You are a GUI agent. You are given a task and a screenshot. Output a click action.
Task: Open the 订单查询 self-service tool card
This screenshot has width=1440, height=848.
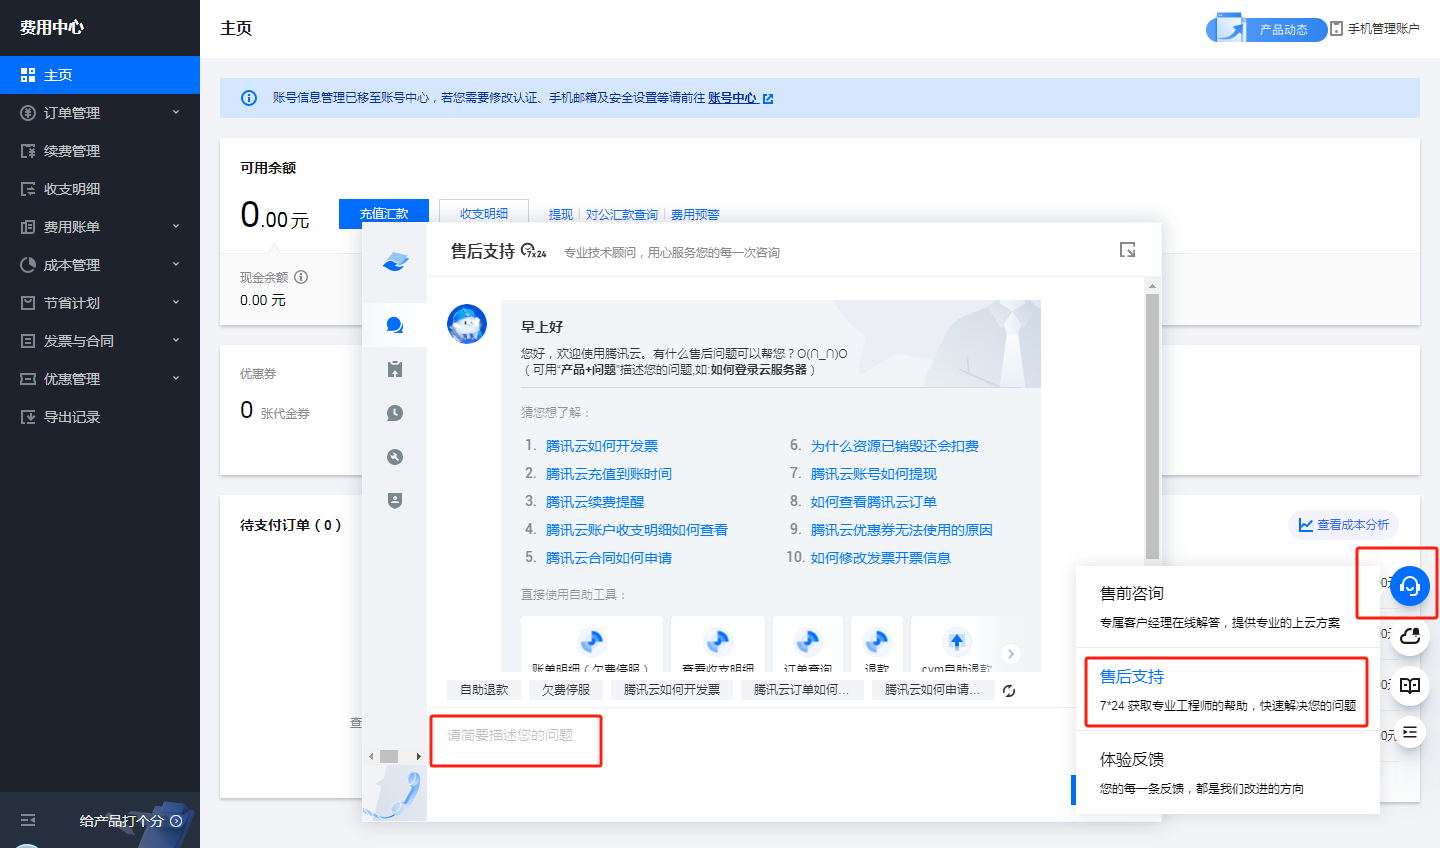click(x=808, y=644)
